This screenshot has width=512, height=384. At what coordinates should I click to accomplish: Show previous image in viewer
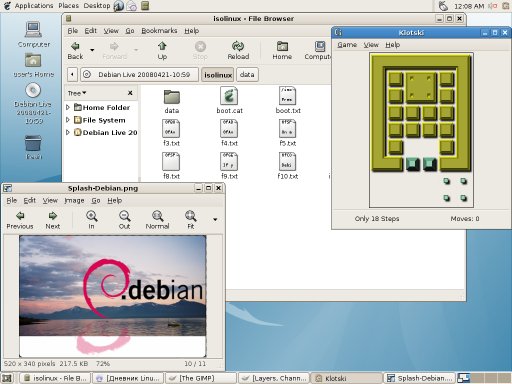pos(20,220)
